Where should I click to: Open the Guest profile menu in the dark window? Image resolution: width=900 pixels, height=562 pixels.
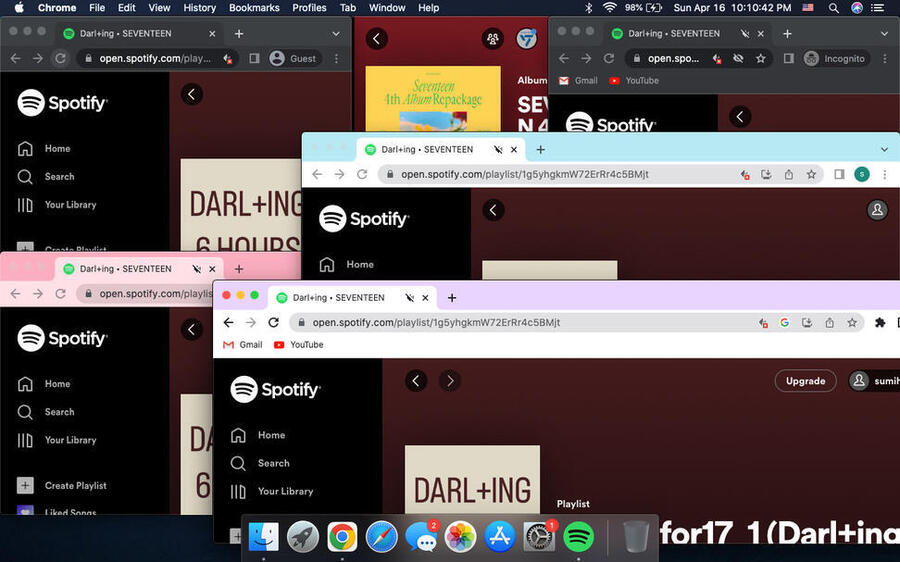point(292,58)
